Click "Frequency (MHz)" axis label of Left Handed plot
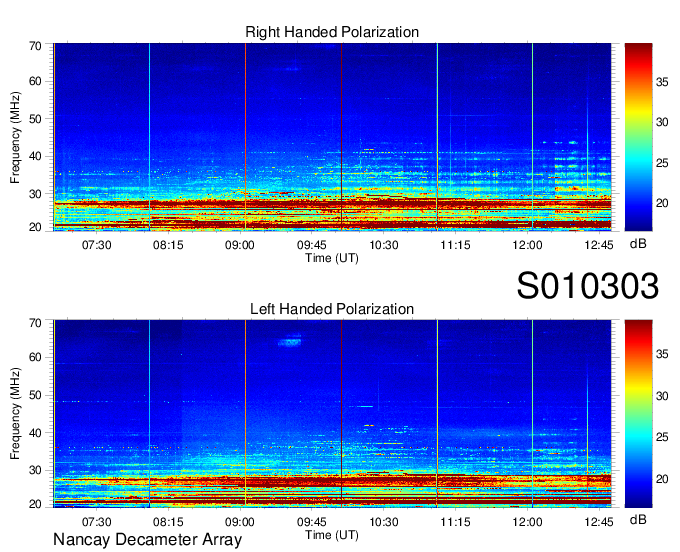The height and width of the screenshot is (552, 680). (x=15, y=414)
